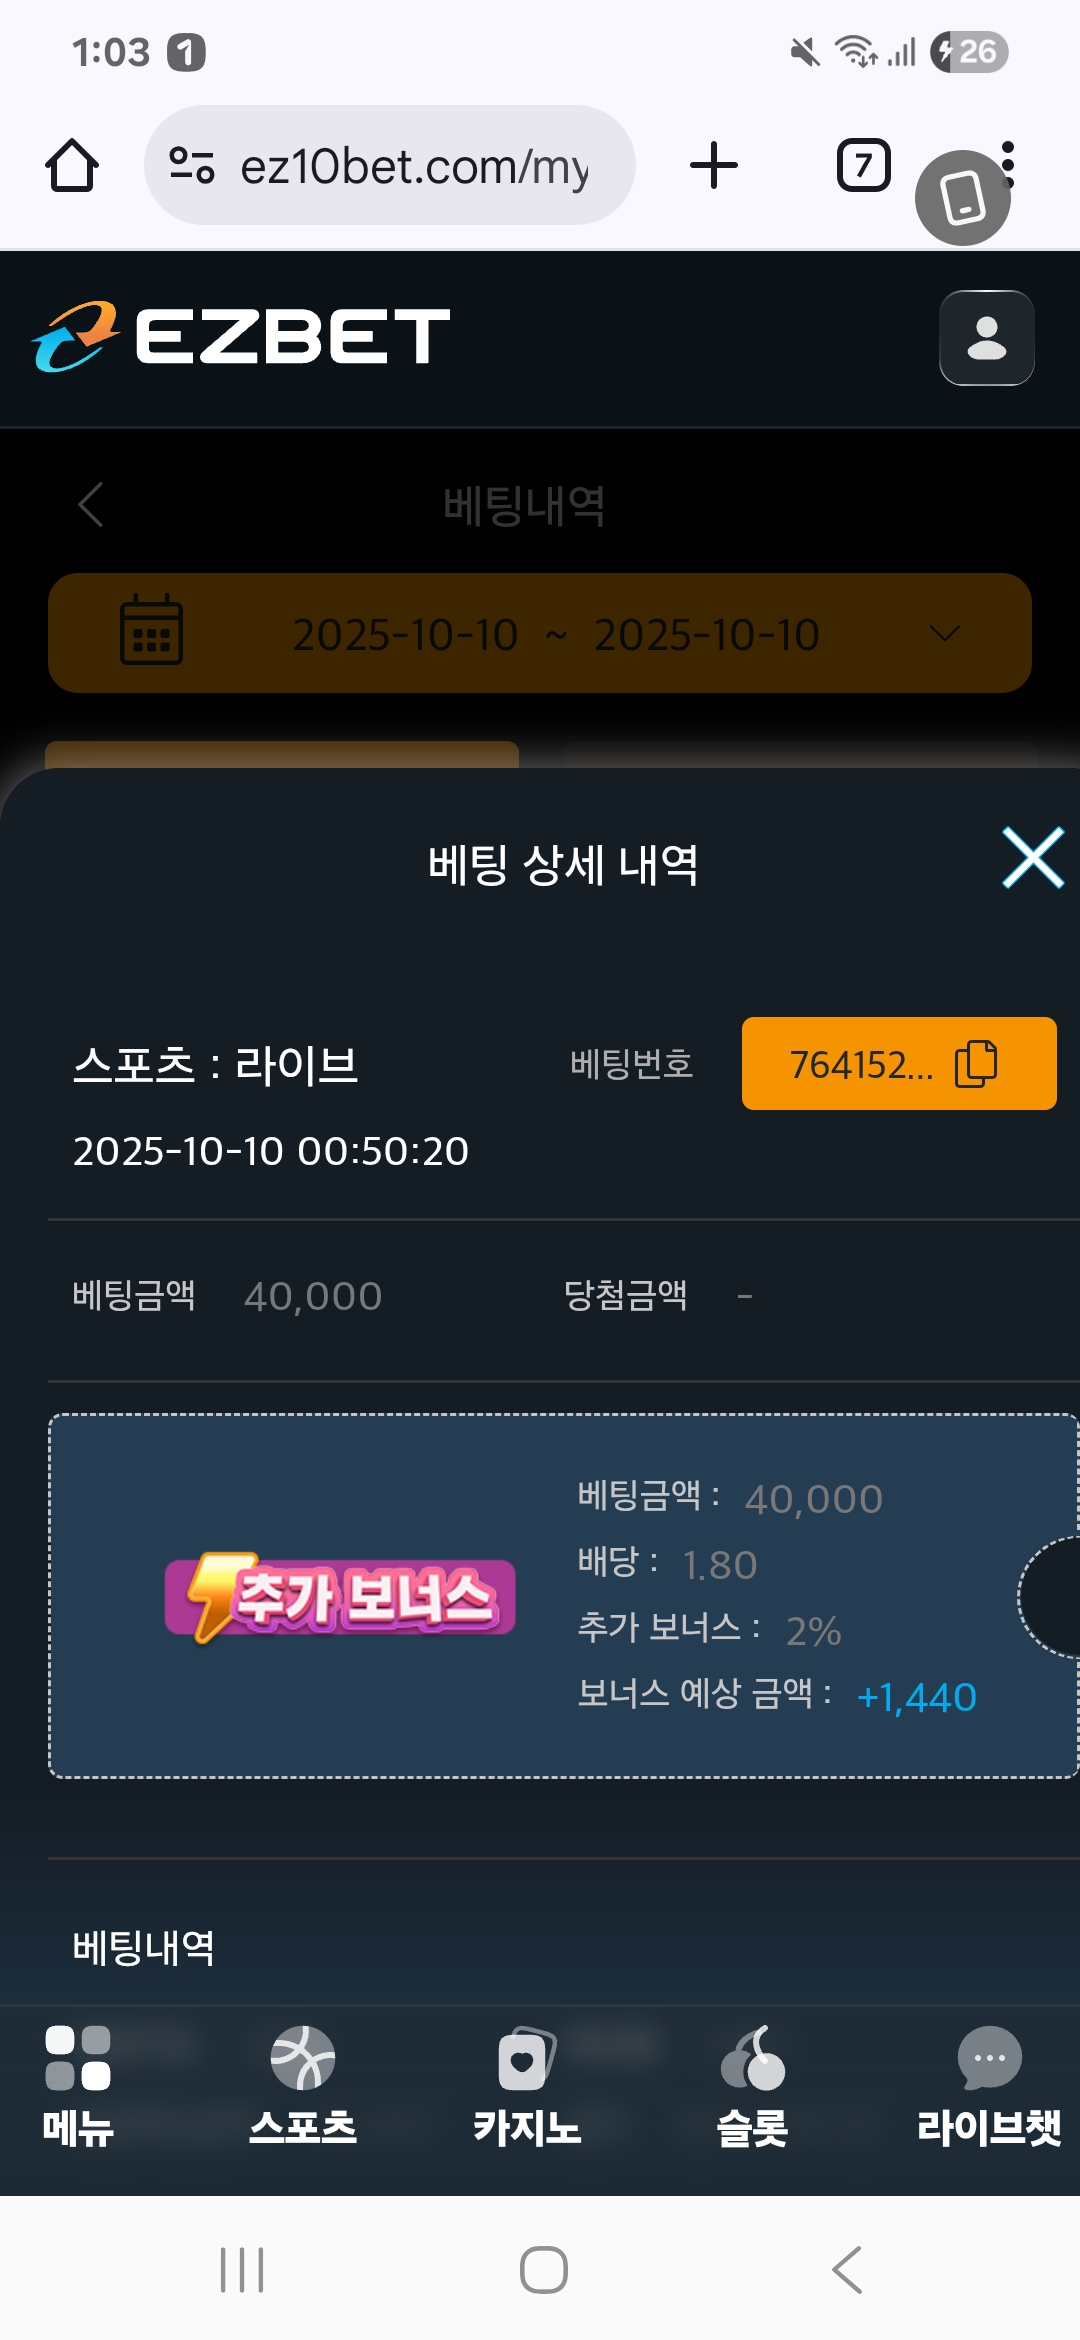Tap the browser home icon
Viewport: 1080px width, 2340px height.
click(72, 165)
